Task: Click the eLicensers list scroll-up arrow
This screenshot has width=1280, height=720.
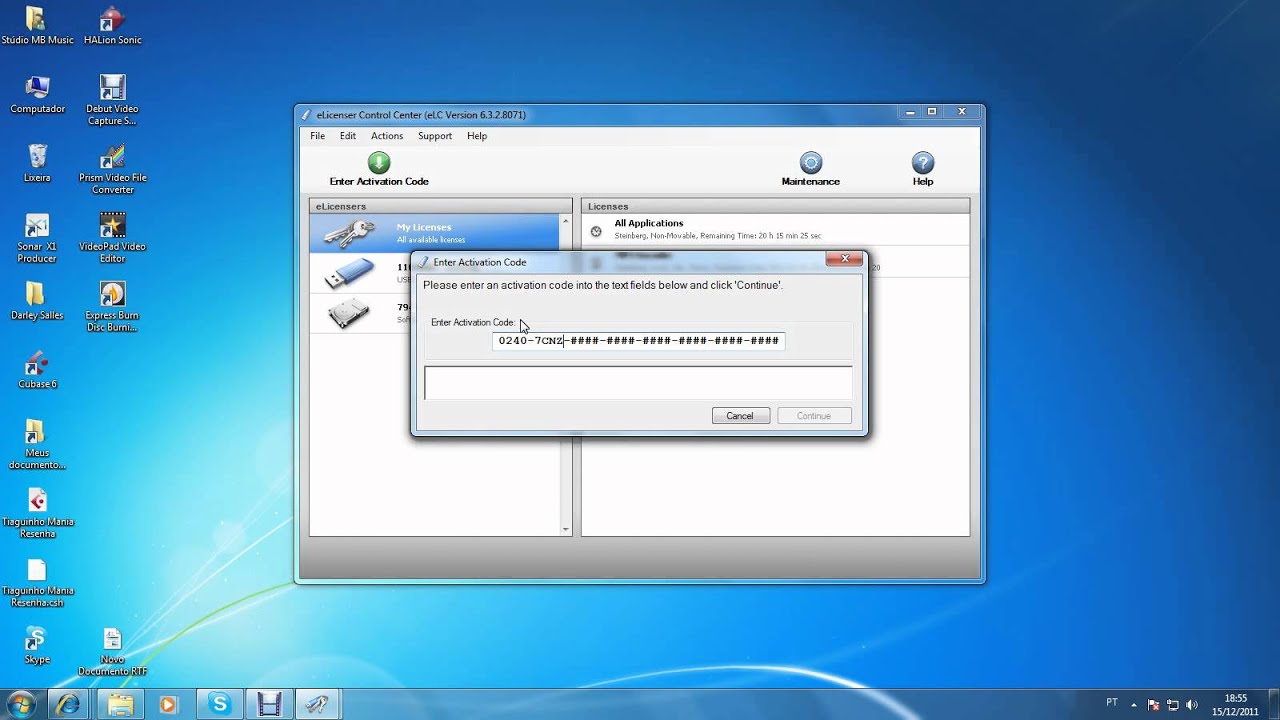Action: [x=565, y=221]
